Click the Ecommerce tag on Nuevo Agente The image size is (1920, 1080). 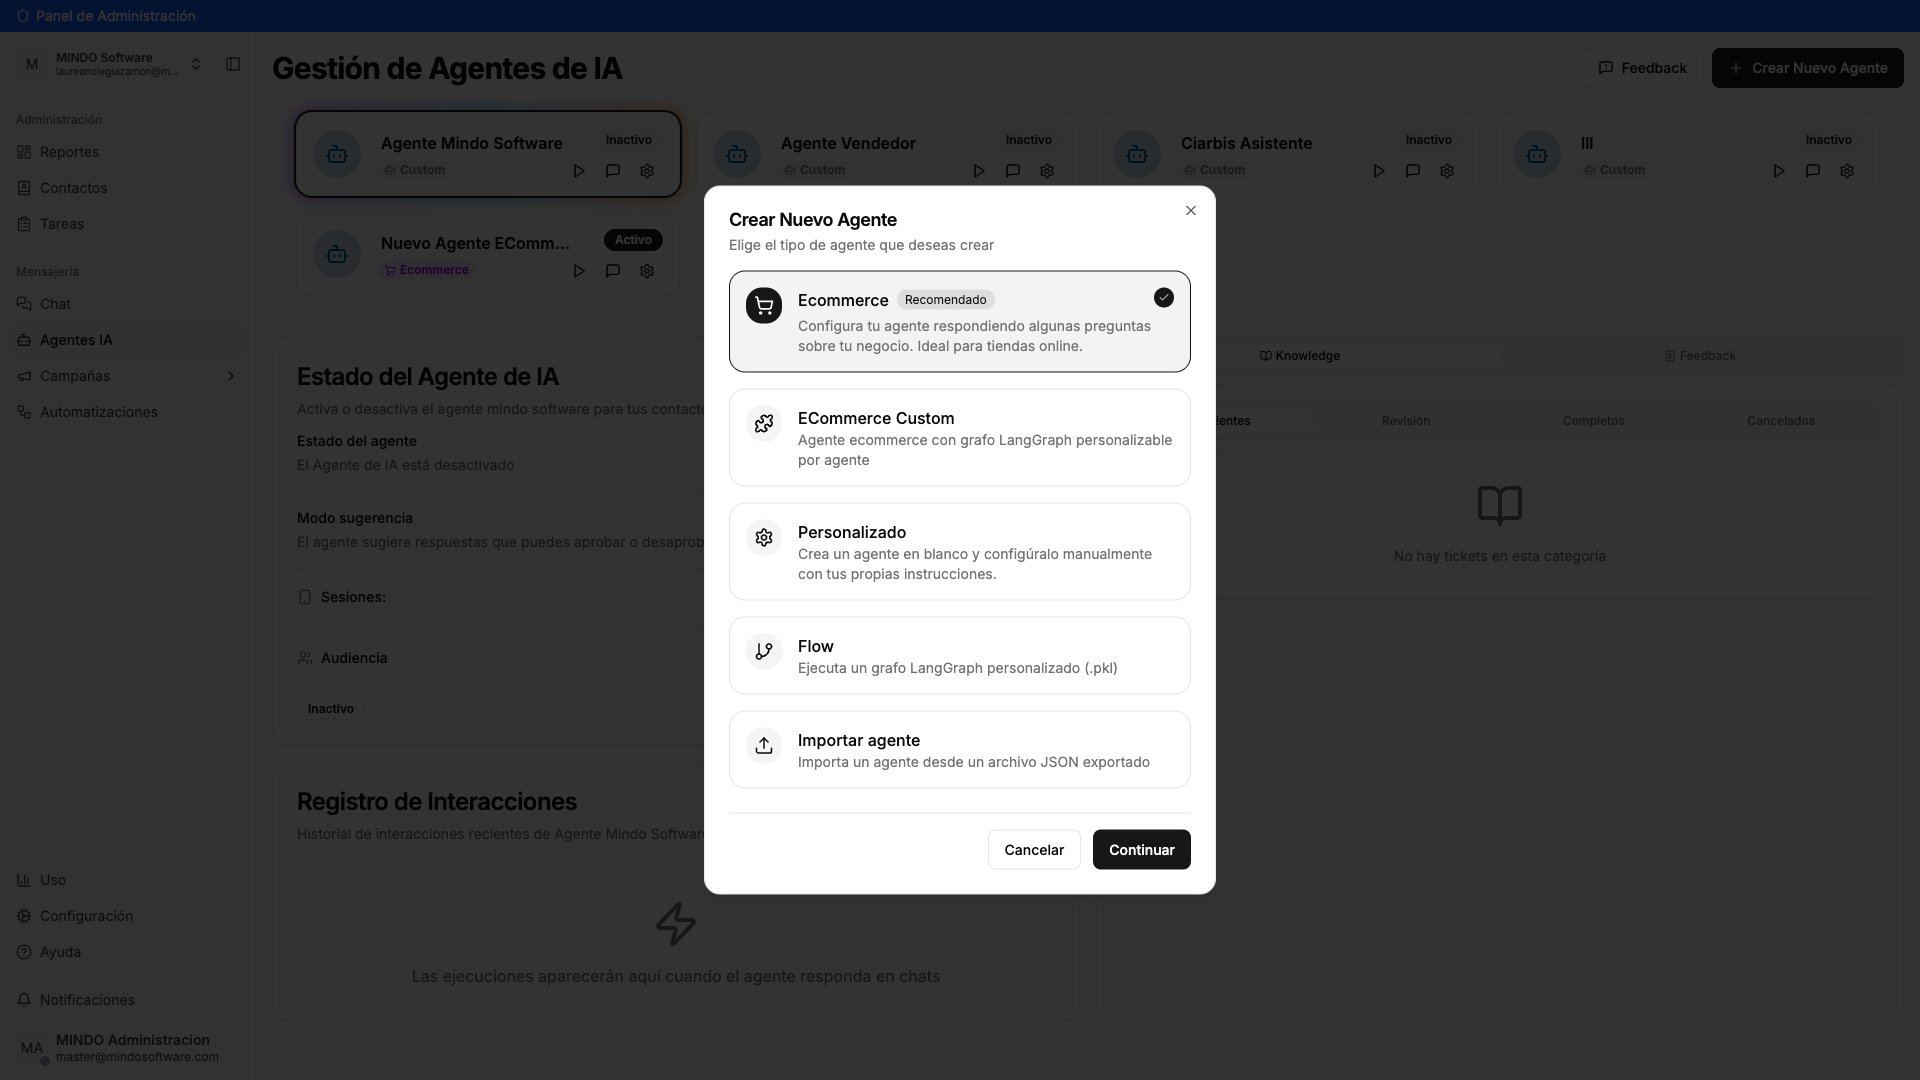click(x=427, y=270)
